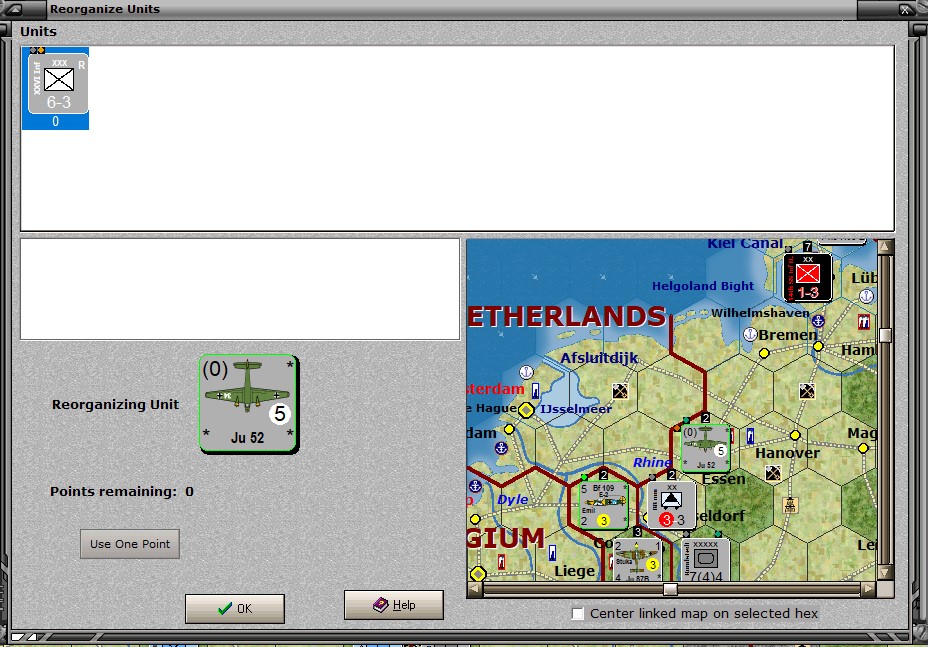Open the window system menu icon in title bar

pos(13,9)
